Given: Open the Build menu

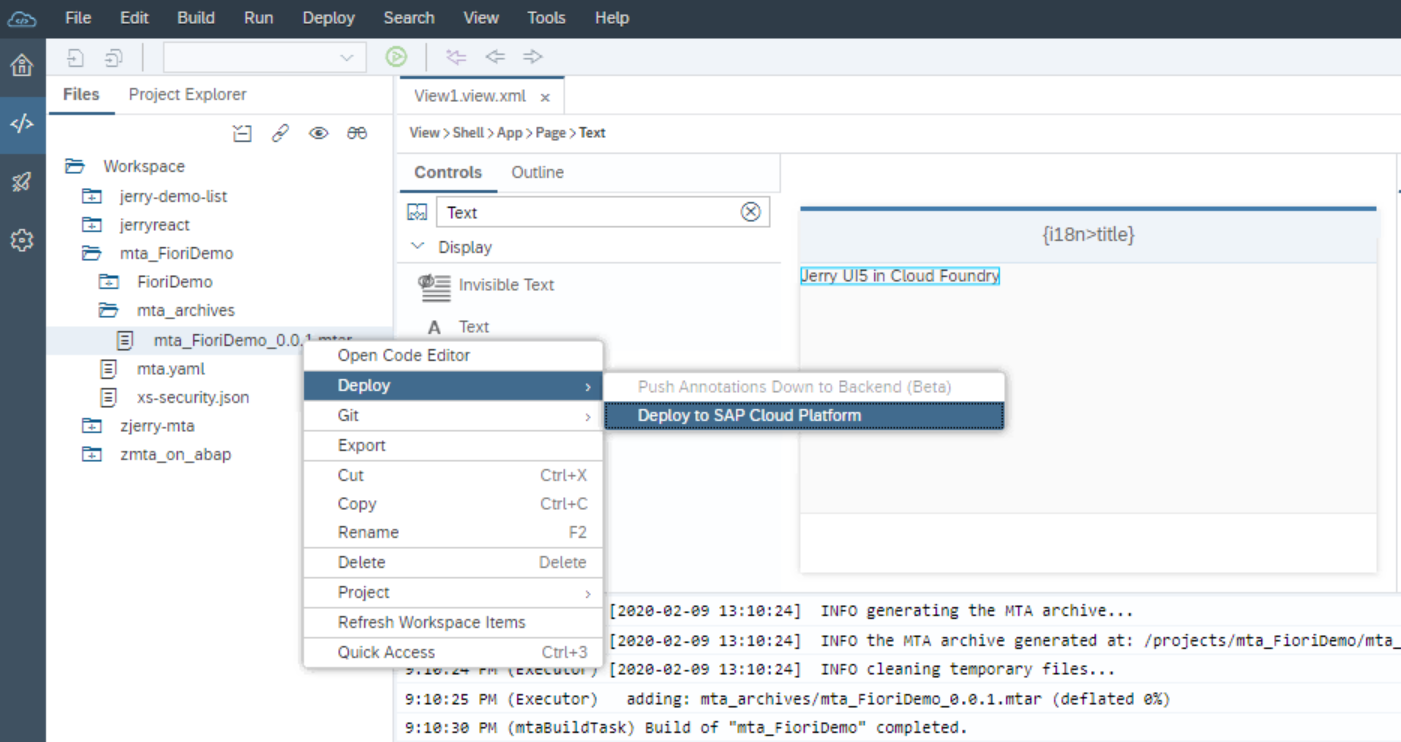Looking at the screenshot, I should click(x=196, y=18).
